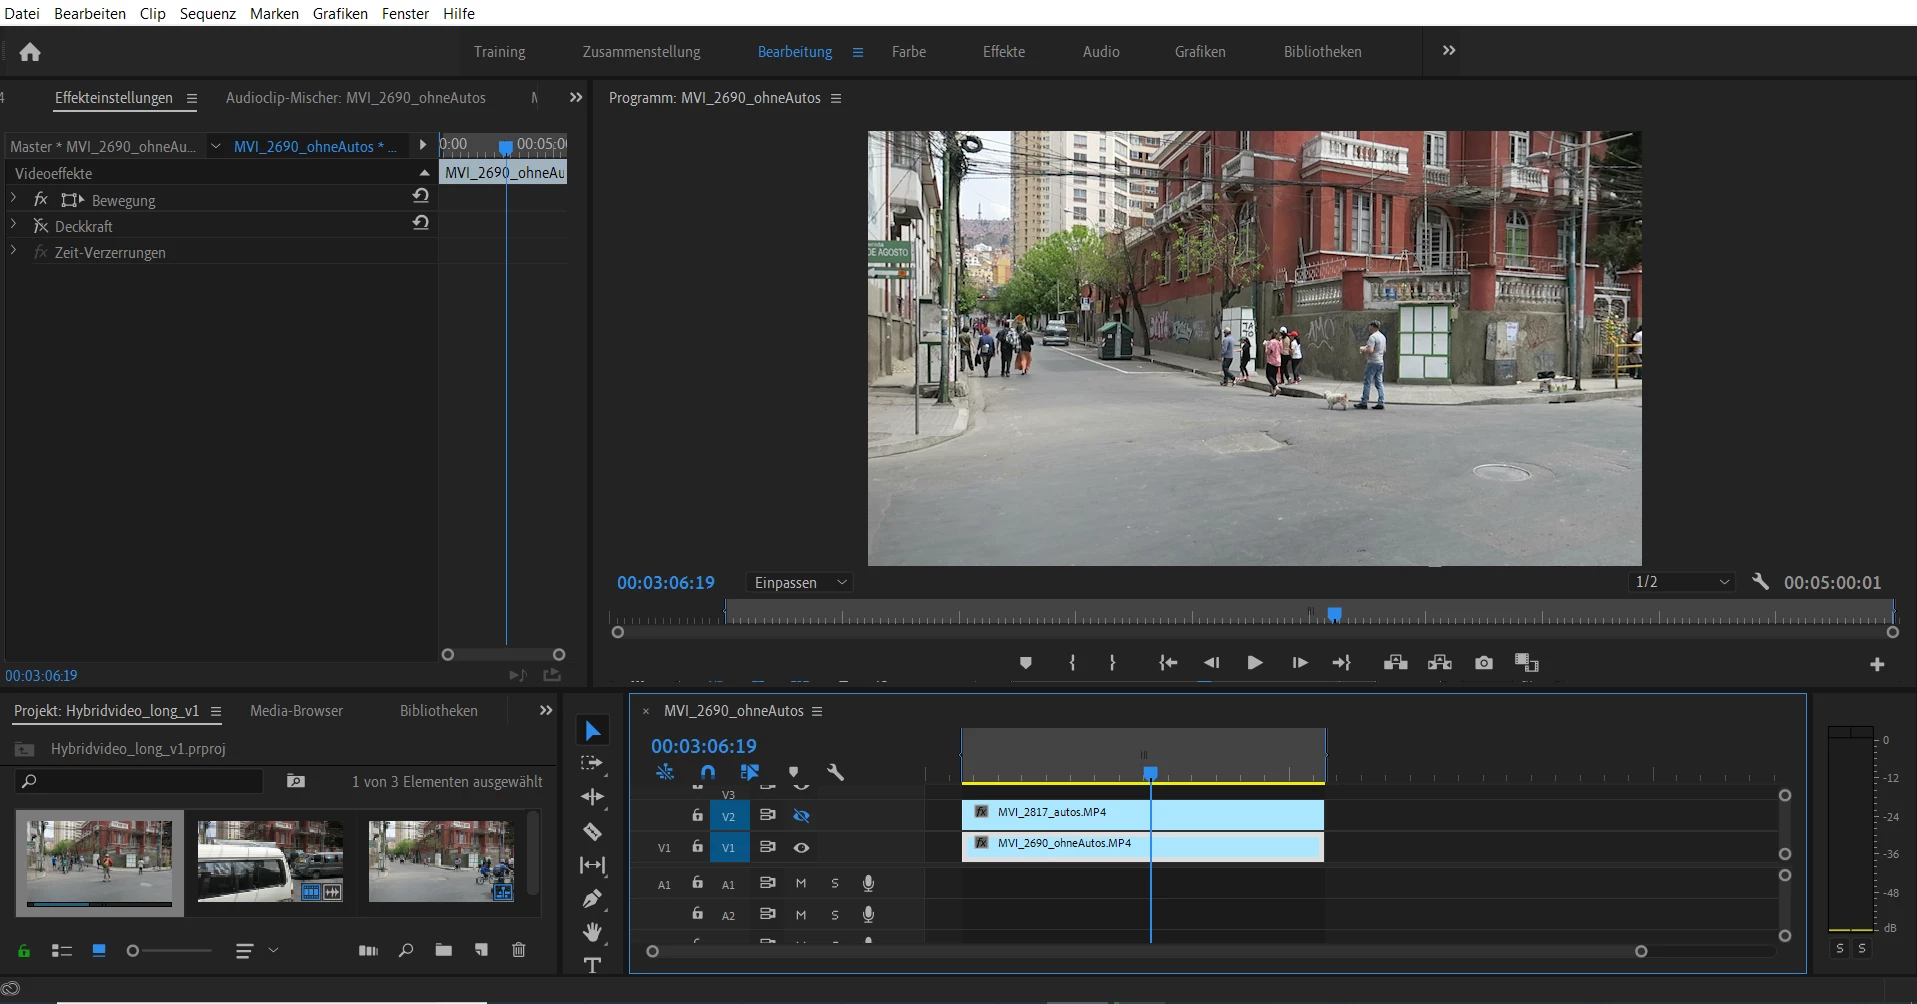The height and width of the screenshot is (1004, 1917).
Task: Click the Home icon
Action: 30,52
